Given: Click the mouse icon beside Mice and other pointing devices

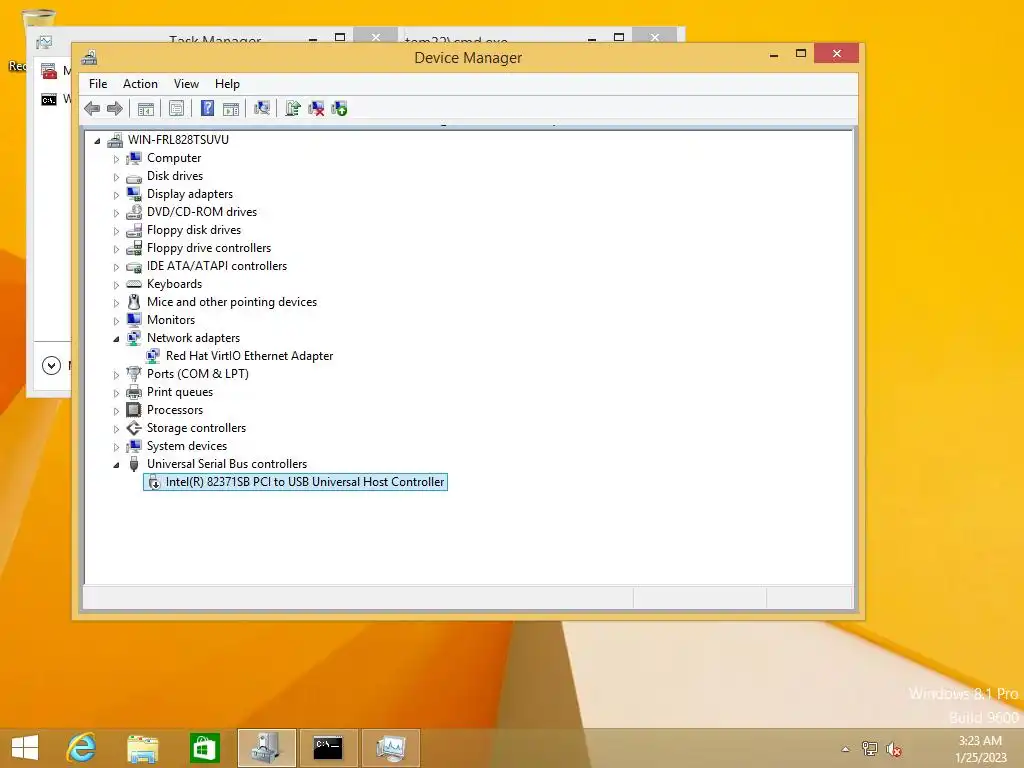Looking at the screenshot, I should pos(134,302).
